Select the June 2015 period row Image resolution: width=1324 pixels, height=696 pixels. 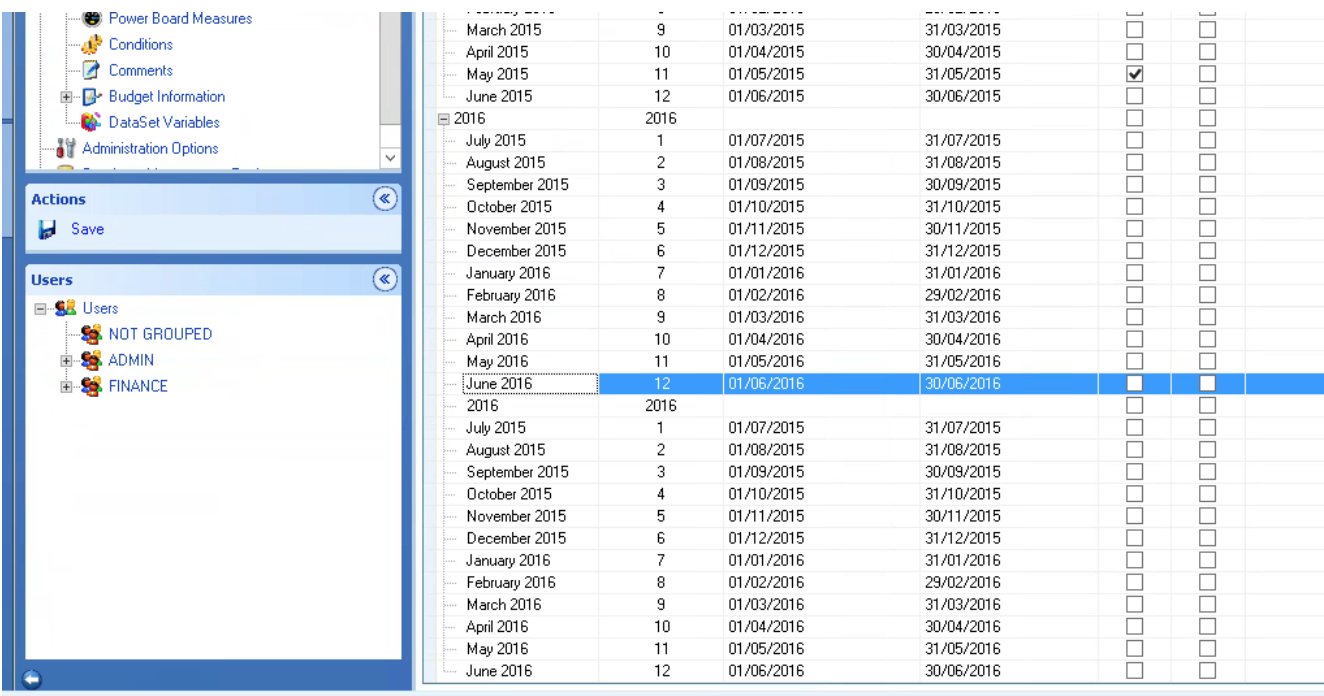[499, 96]
